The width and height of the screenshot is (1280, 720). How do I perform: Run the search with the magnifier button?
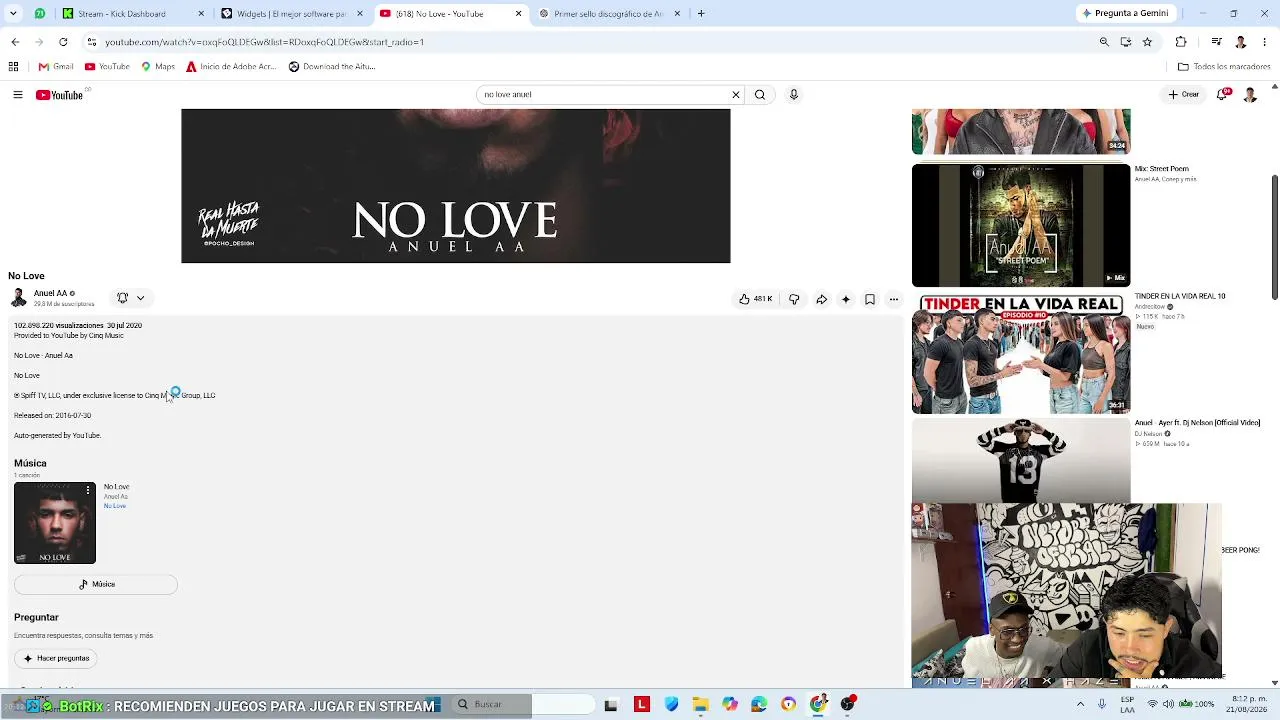point(760,95)
